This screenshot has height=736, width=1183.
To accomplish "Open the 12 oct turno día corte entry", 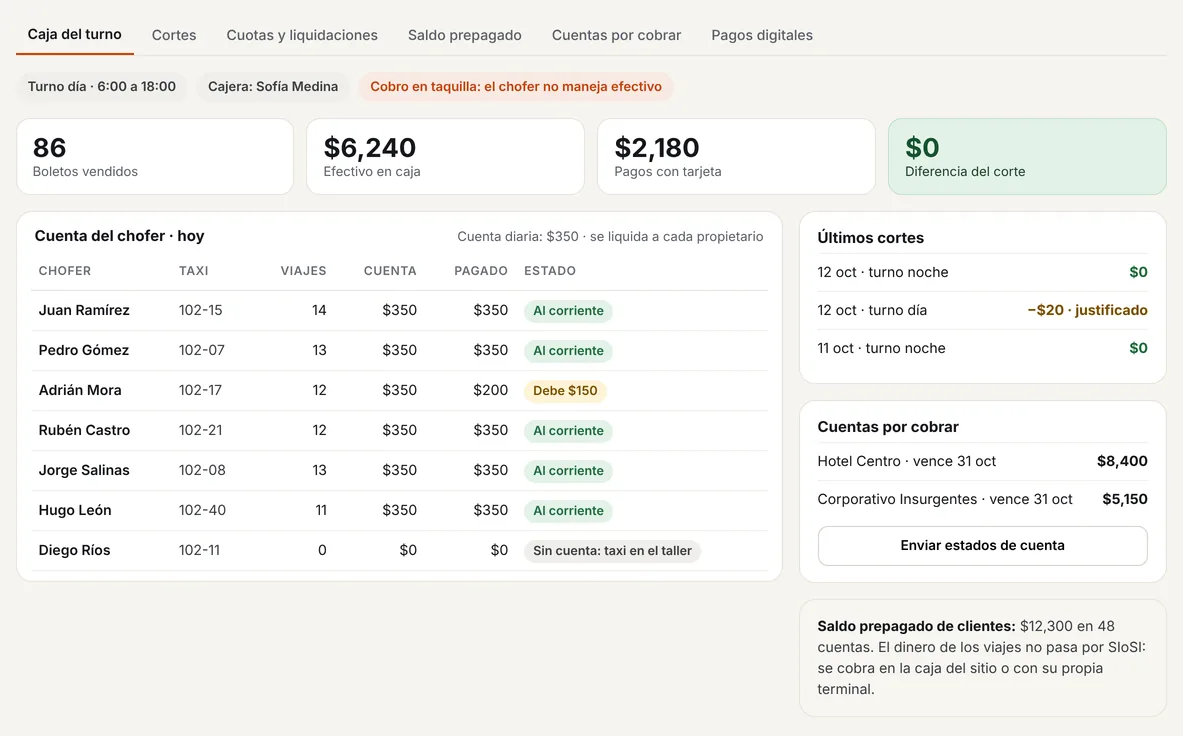I will pos(982,310).
